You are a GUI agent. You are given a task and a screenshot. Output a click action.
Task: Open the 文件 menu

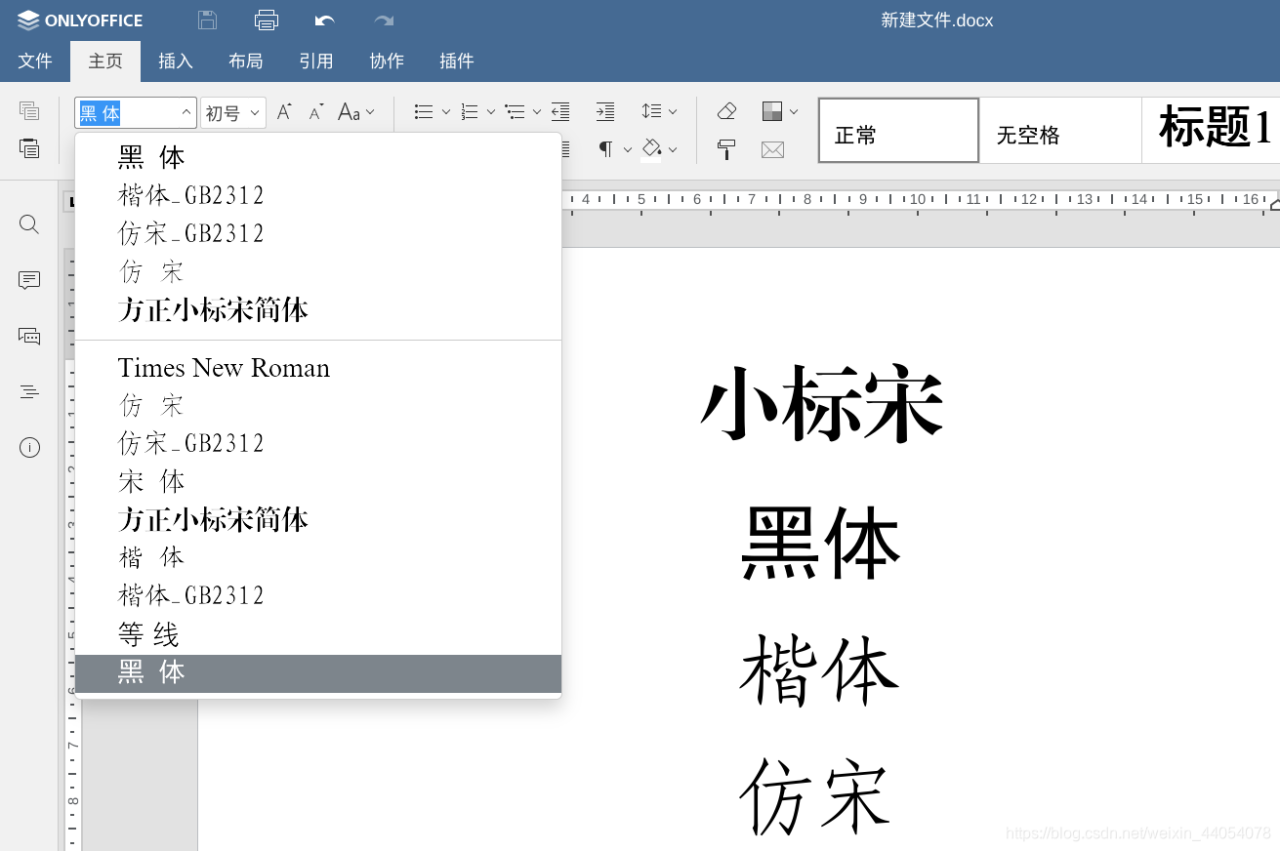[35, 60]
